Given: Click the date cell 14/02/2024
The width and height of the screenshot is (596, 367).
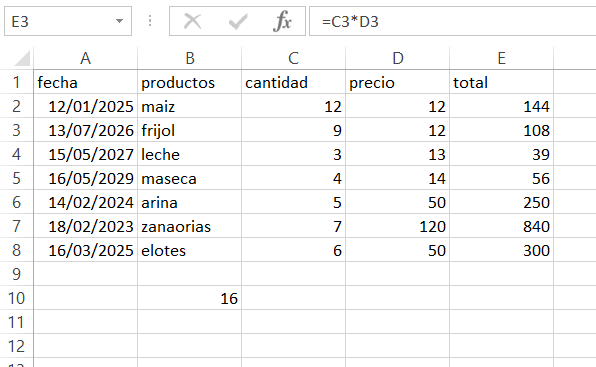Looking at the screenshot, I should pyautogui.click(x=86, y=202).
